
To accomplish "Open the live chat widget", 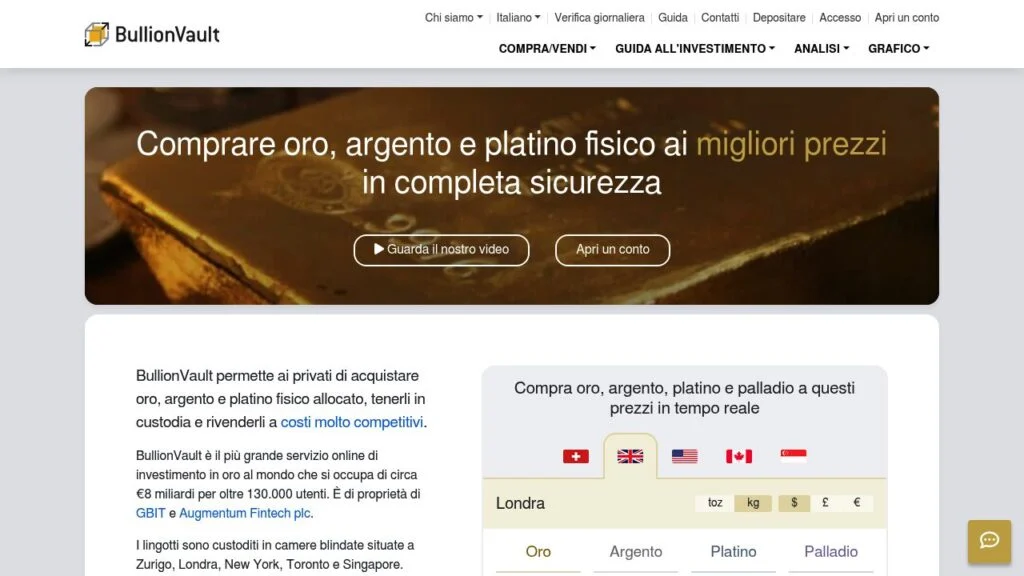I will pos(989,541).
